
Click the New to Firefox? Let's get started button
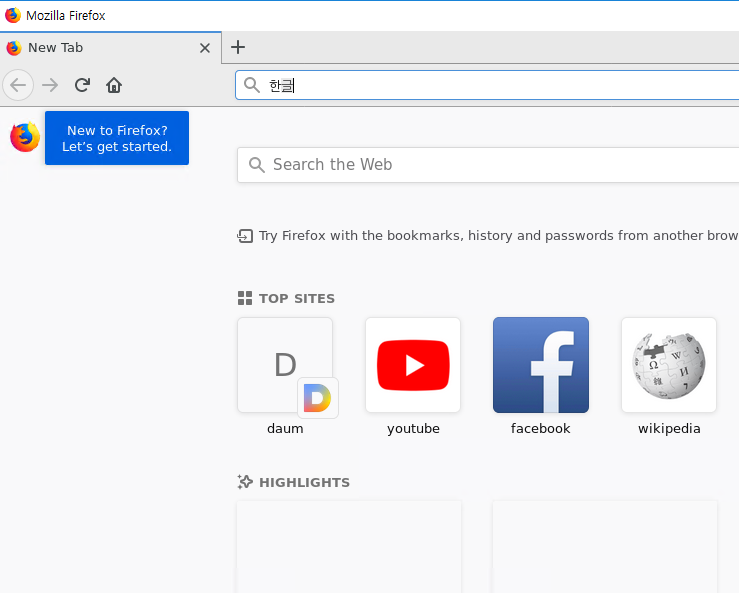[117, 138]
